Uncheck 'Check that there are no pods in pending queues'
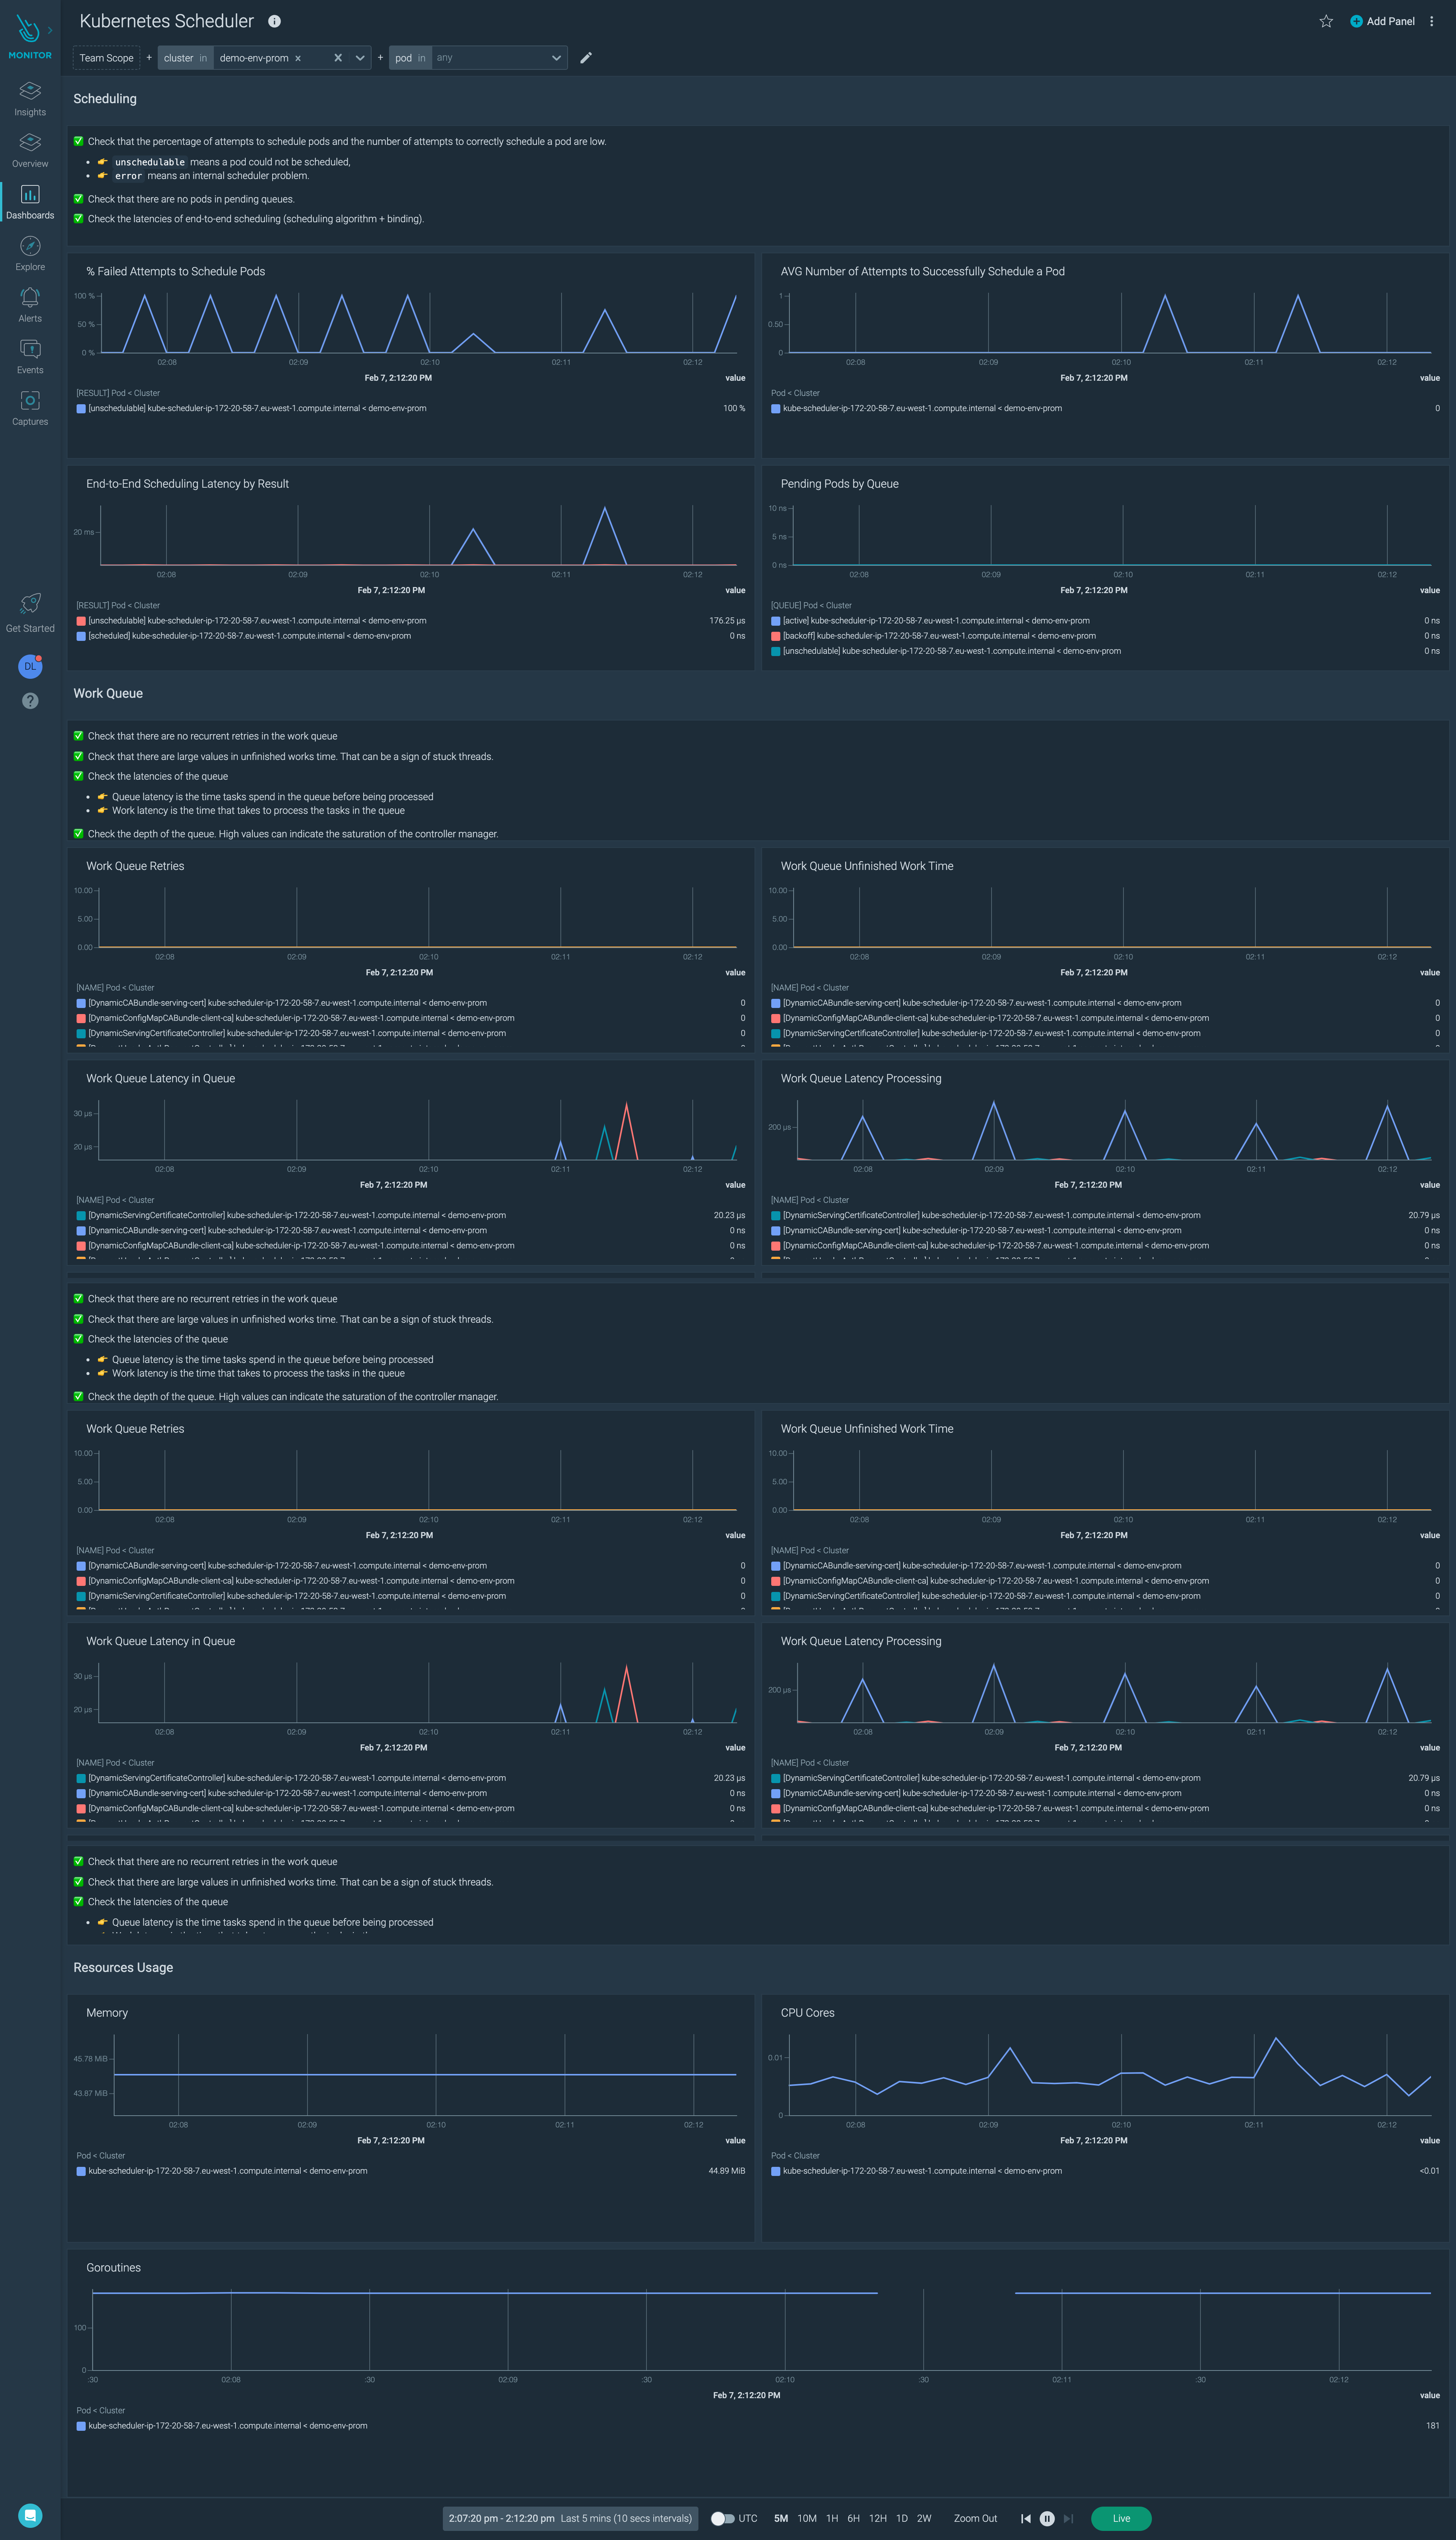 click(x=79, y=198)
